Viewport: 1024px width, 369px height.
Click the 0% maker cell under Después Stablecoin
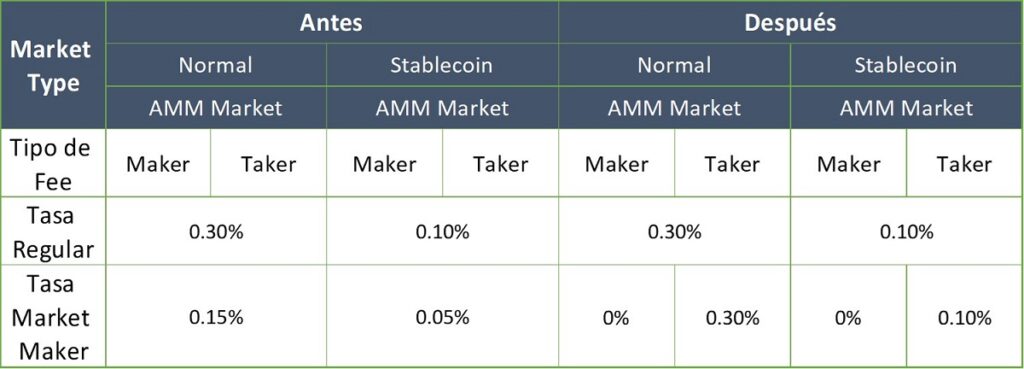click(x=848, y=316)
